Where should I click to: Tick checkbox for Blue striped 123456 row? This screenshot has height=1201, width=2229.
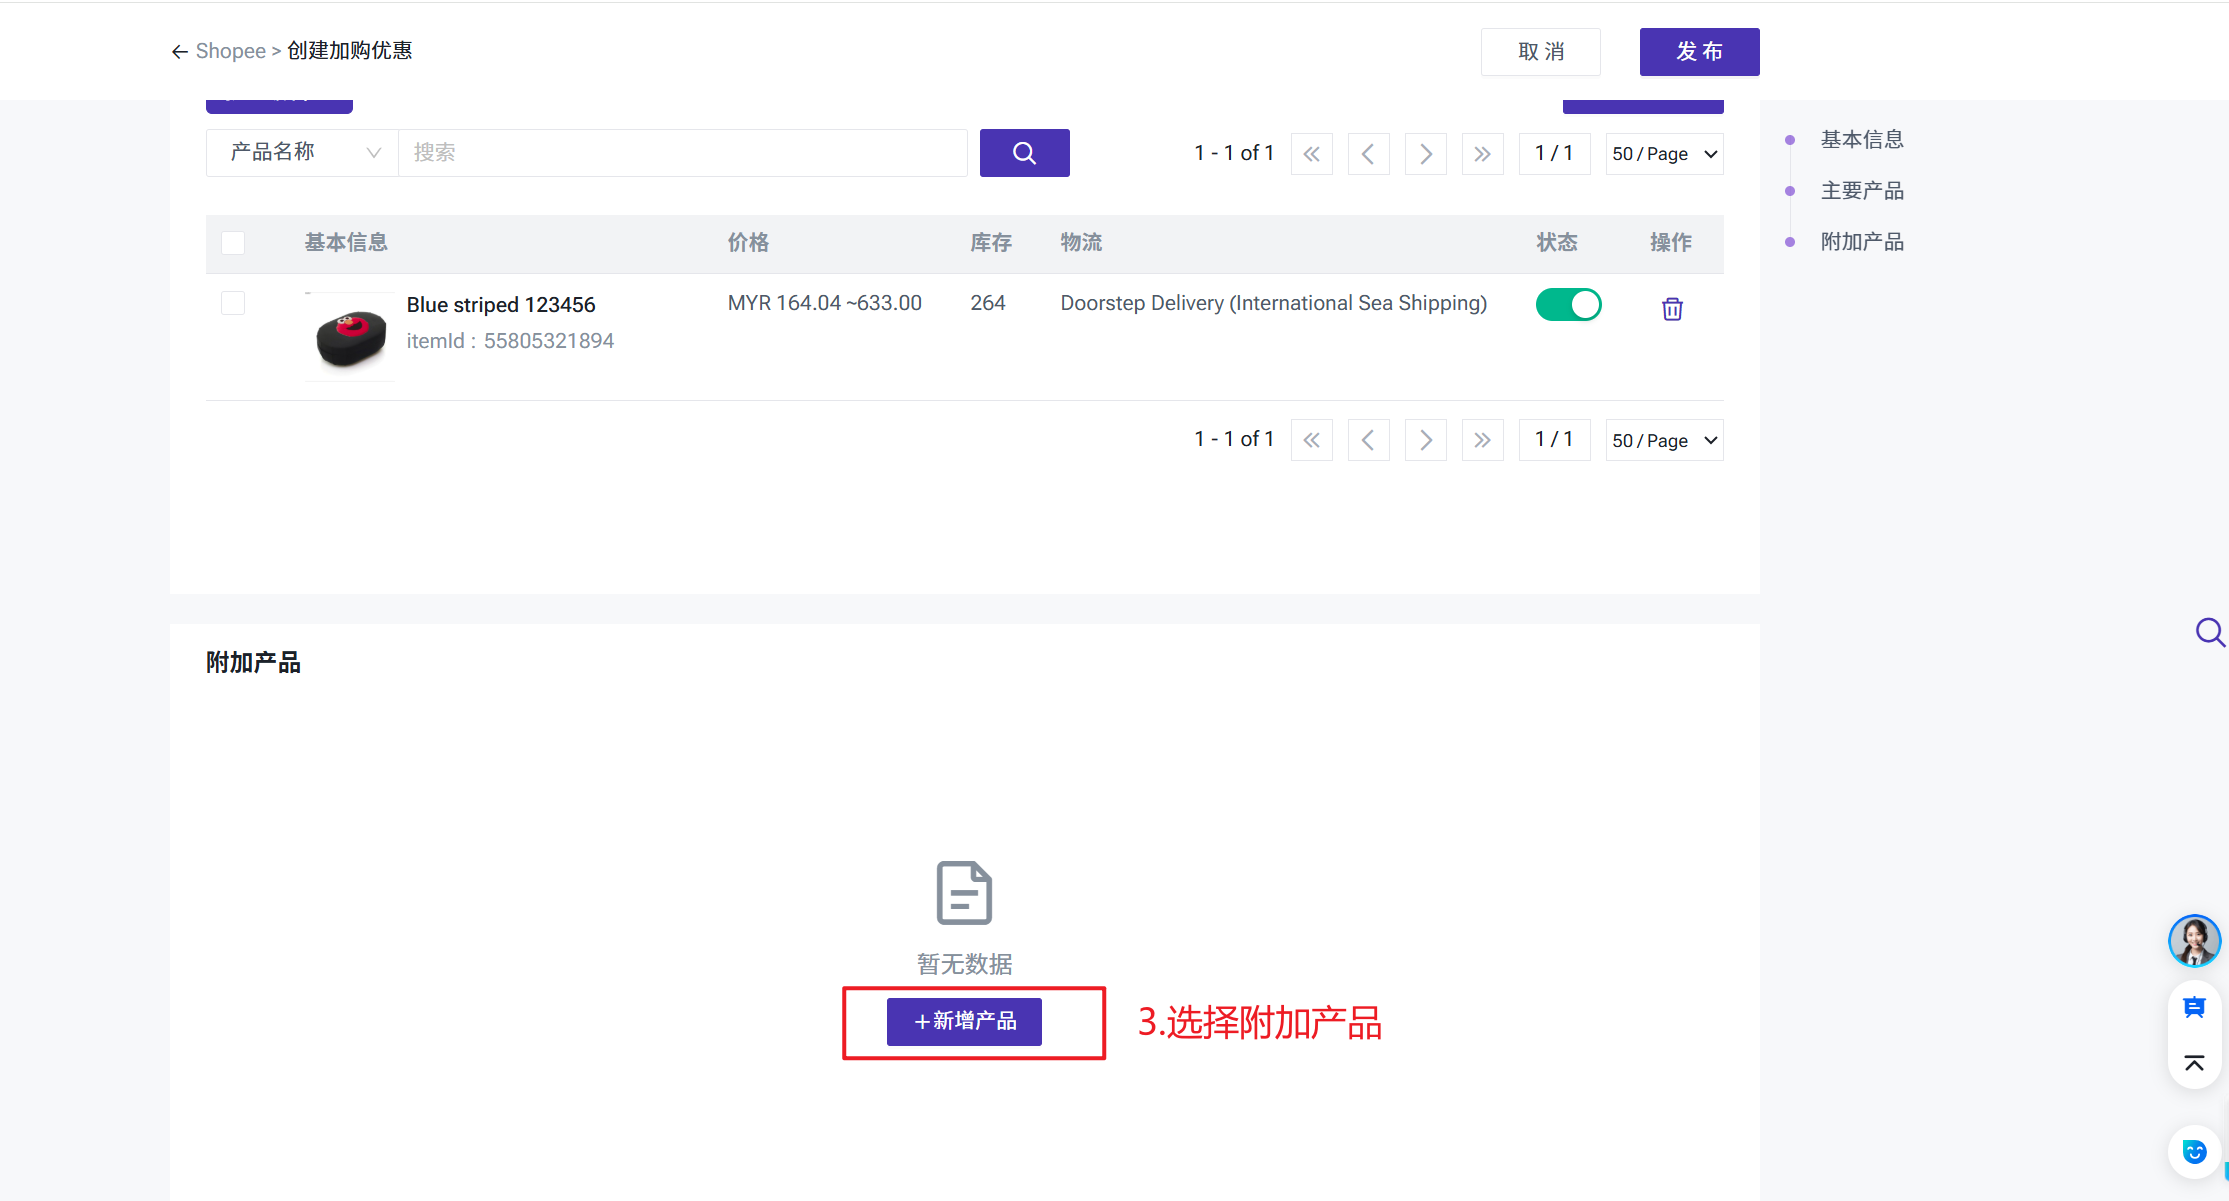coord(233,303)
